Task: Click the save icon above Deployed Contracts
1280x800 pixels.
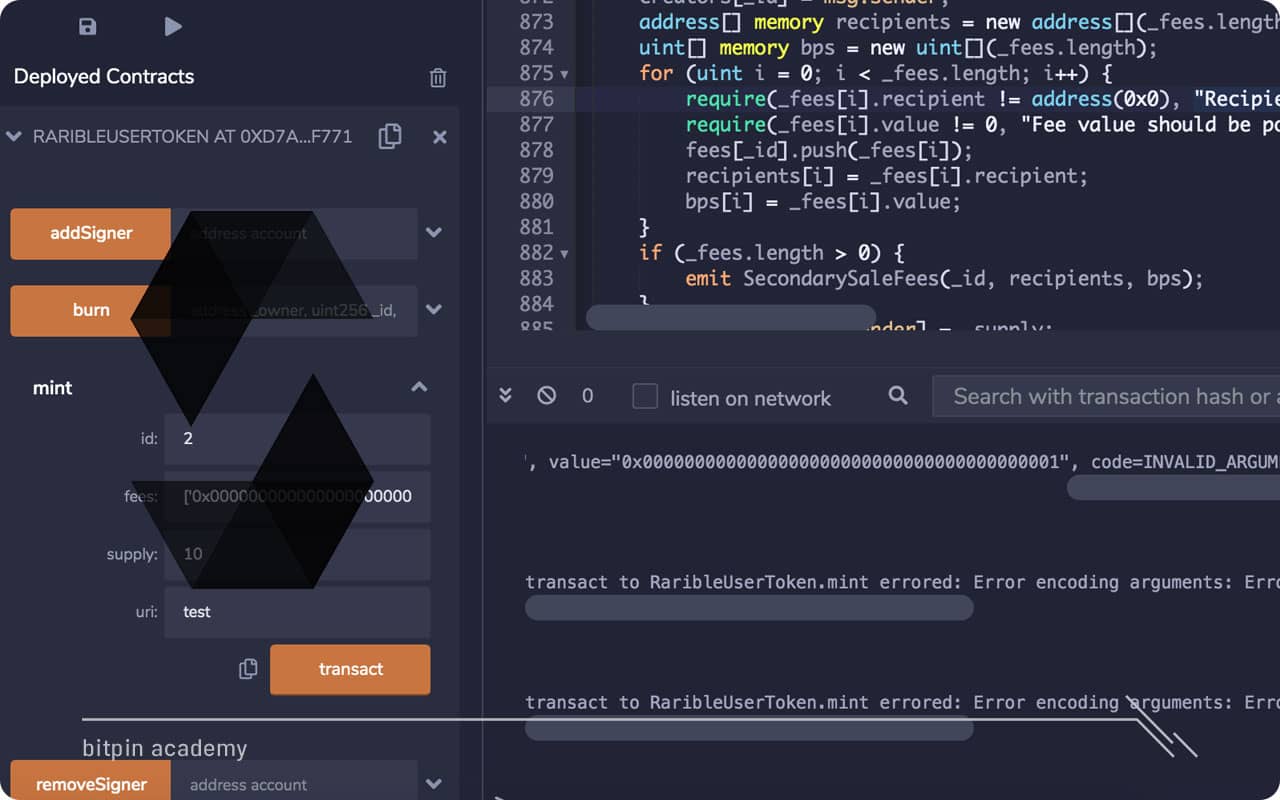Action: [88, 27]
